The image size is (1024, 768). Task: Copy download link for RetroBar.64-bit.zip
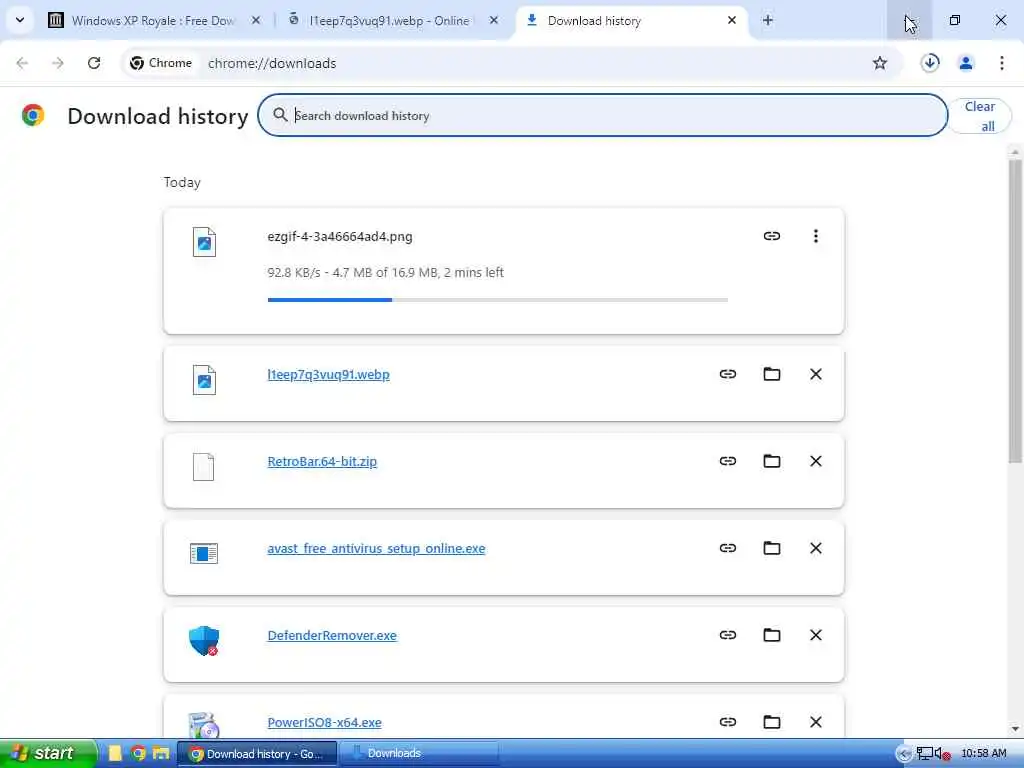click(728, 461)
